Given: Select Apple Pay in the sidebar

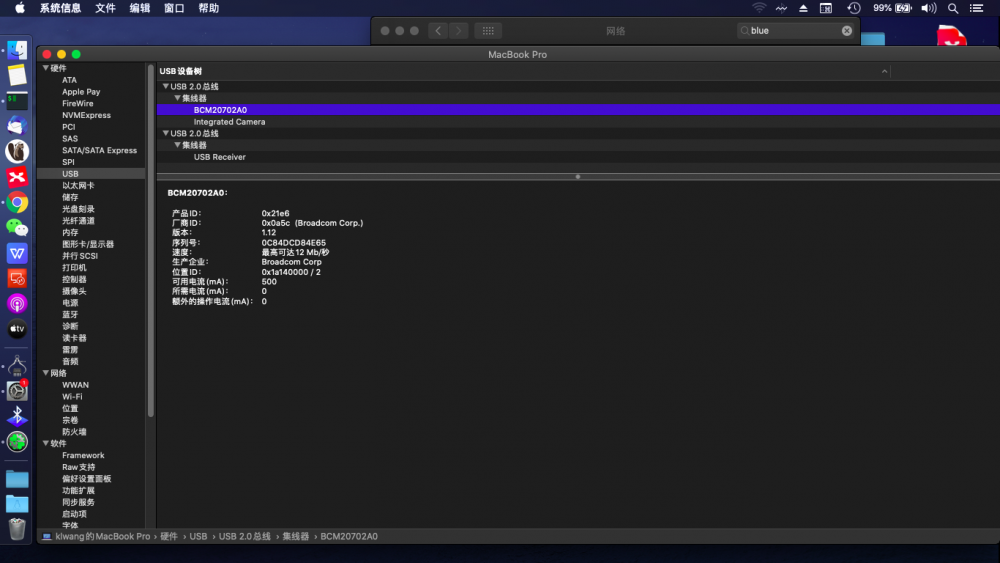Looking at the screenshot, I should point(81,92).
